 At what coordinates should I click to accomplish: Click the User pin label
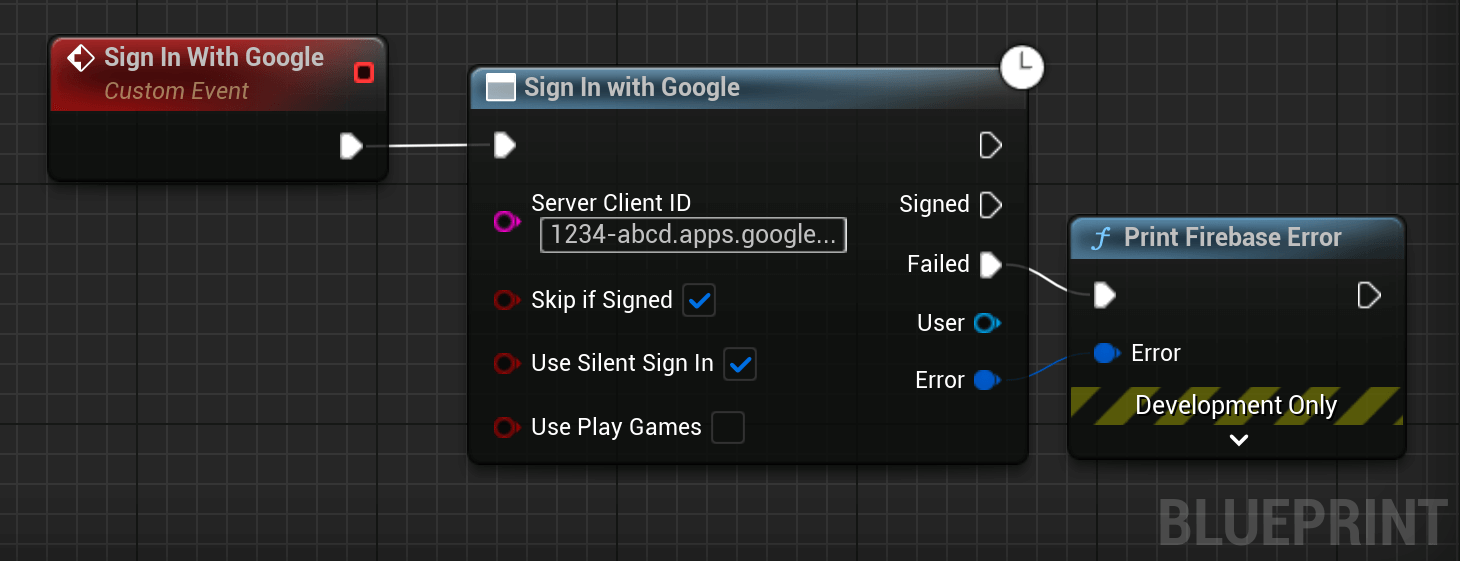click(941, 323)
